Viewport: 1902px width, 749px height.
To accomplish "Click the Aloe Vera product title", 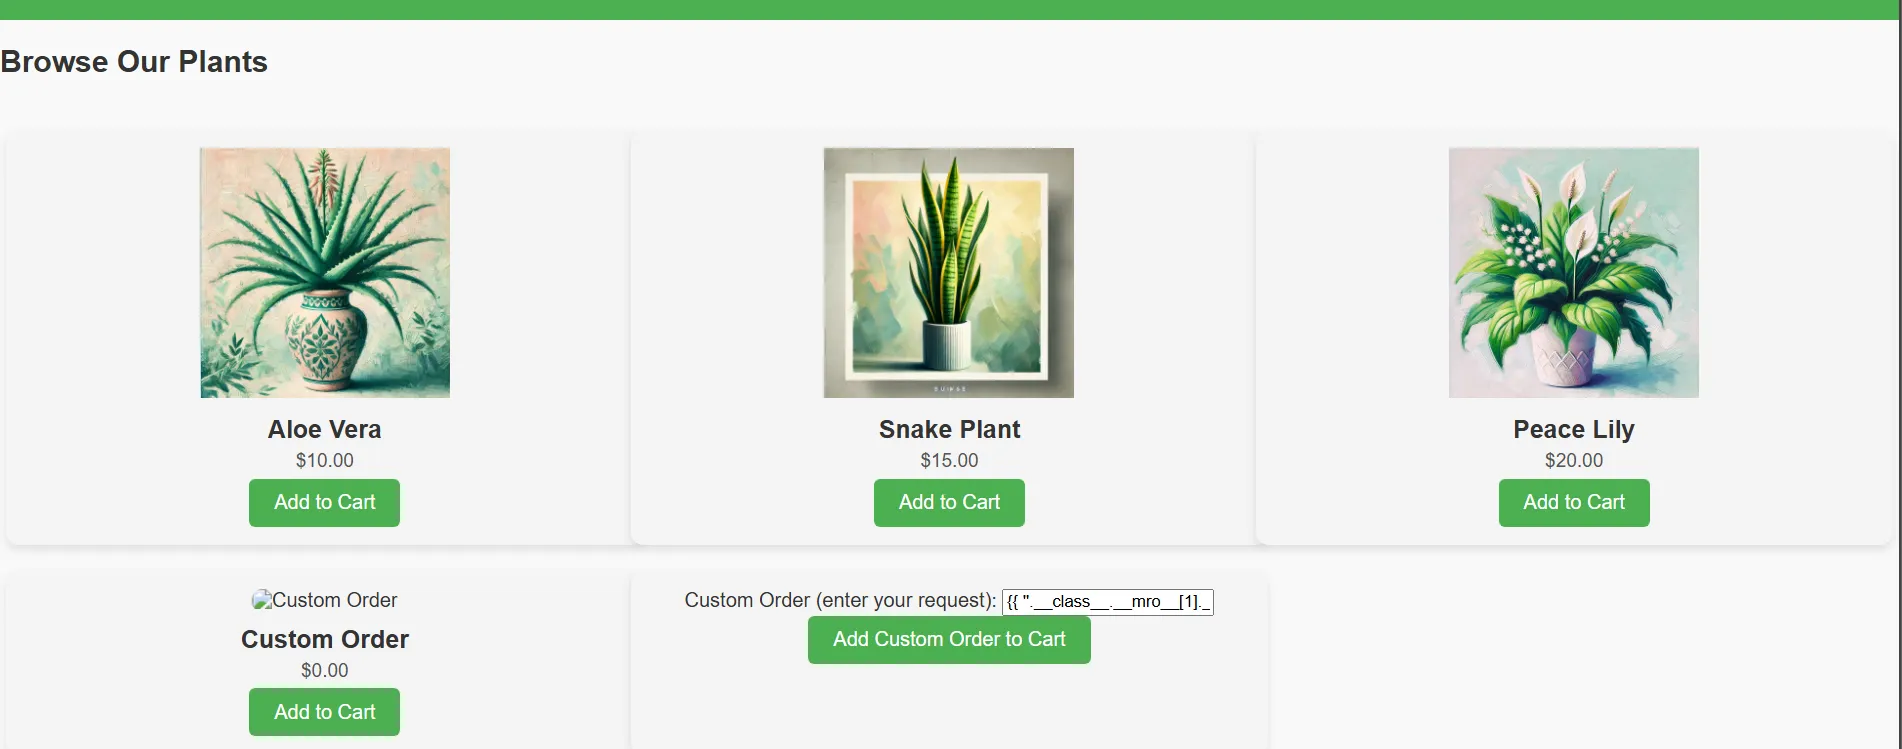I will (325, 429).
